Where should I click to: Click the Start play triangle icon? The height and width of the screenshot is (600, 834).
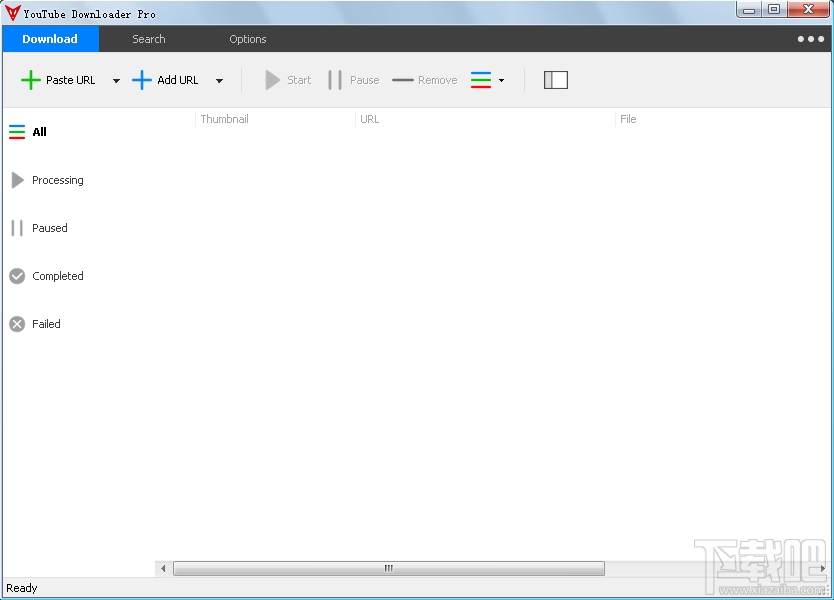[x=272, y=80]
